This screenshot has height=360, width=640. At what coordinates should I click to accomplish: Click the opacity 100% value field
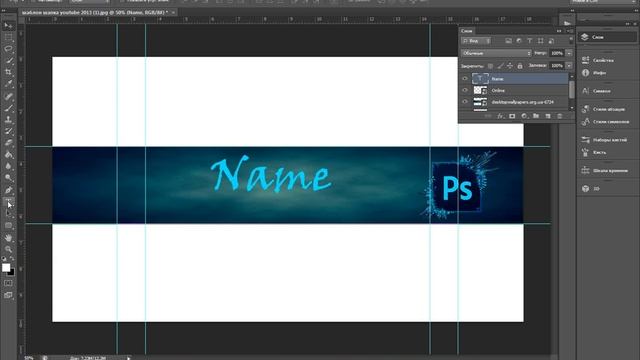pos(557,53)
